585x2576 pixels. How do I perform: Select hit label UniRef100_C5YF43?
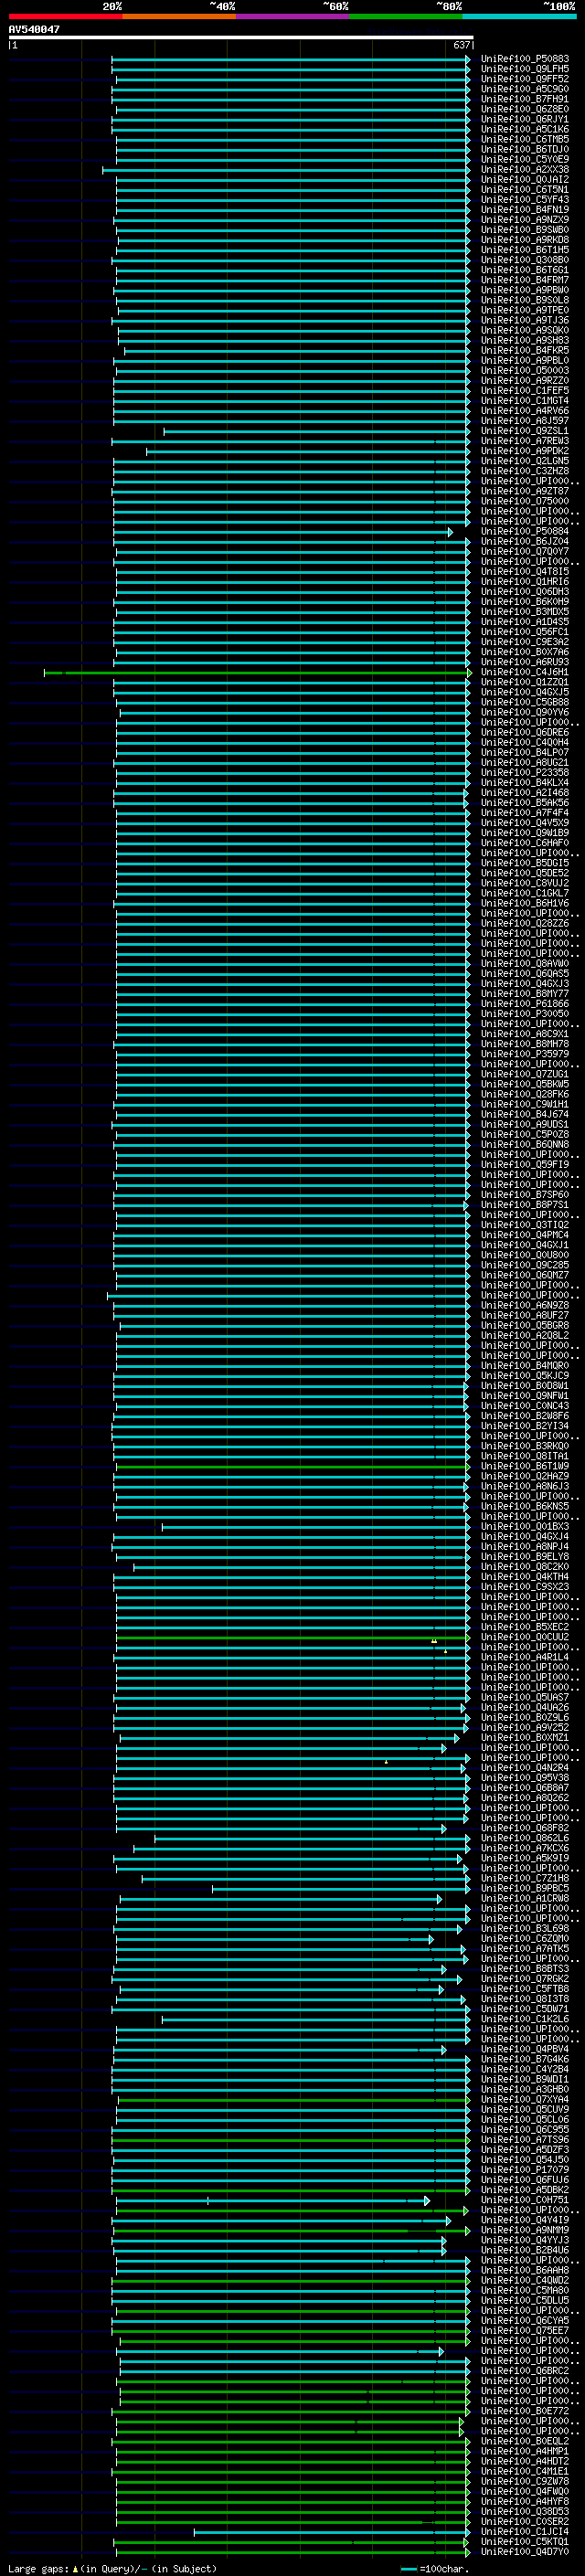pyautogui.click(x=525, y=199)
